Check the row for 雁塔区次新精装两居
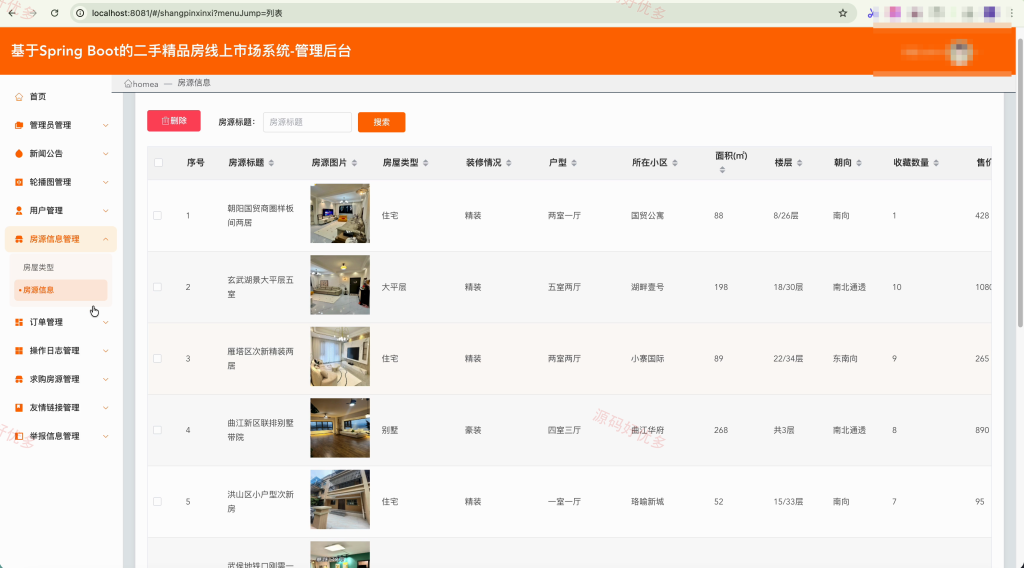 click(x=157, y=358)
